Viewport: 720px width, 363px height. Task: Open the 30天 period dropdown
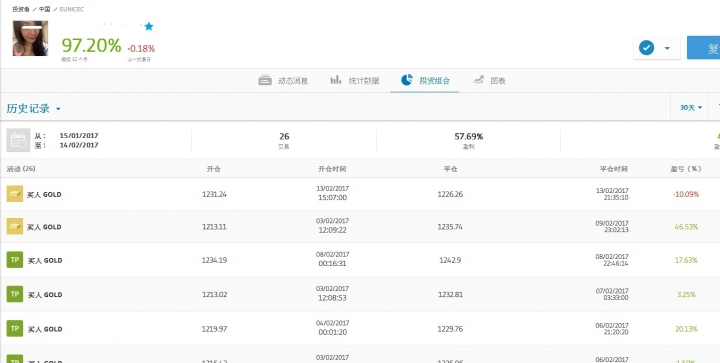691,107
